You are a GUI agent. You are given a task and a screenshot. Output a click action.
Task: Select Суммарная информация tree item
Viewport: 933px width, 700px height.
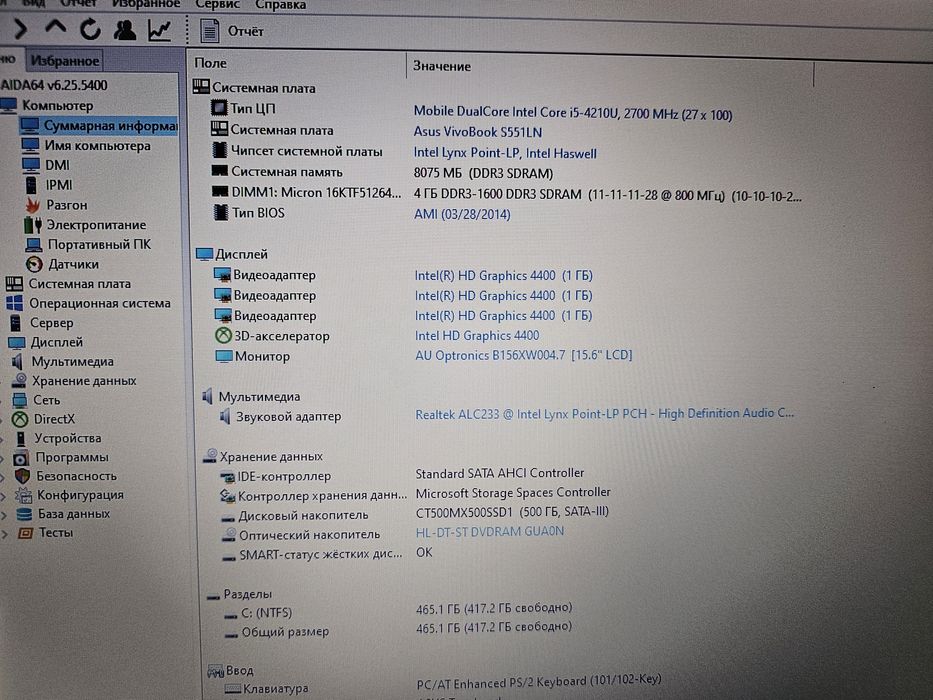coord(110,126)
